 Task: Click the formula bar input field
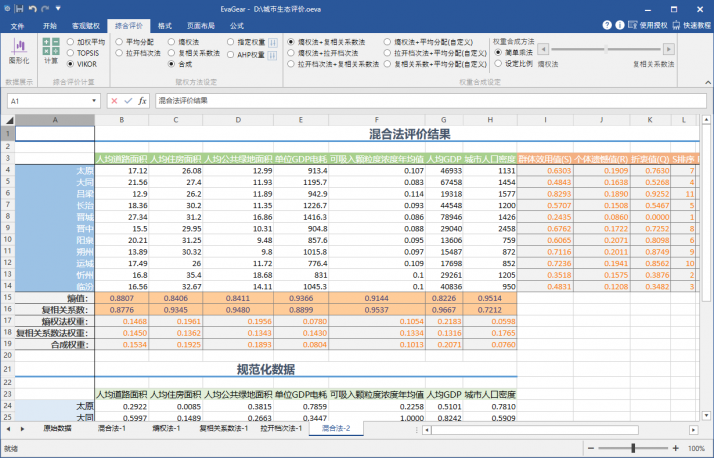click(x=430, y=101)
